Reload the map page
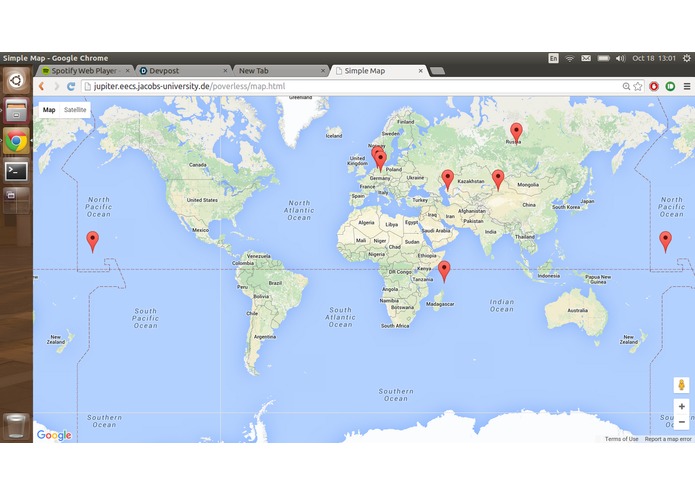Image resolution: width=695 pixels, height=494 pixels. (x=71, y=86)
